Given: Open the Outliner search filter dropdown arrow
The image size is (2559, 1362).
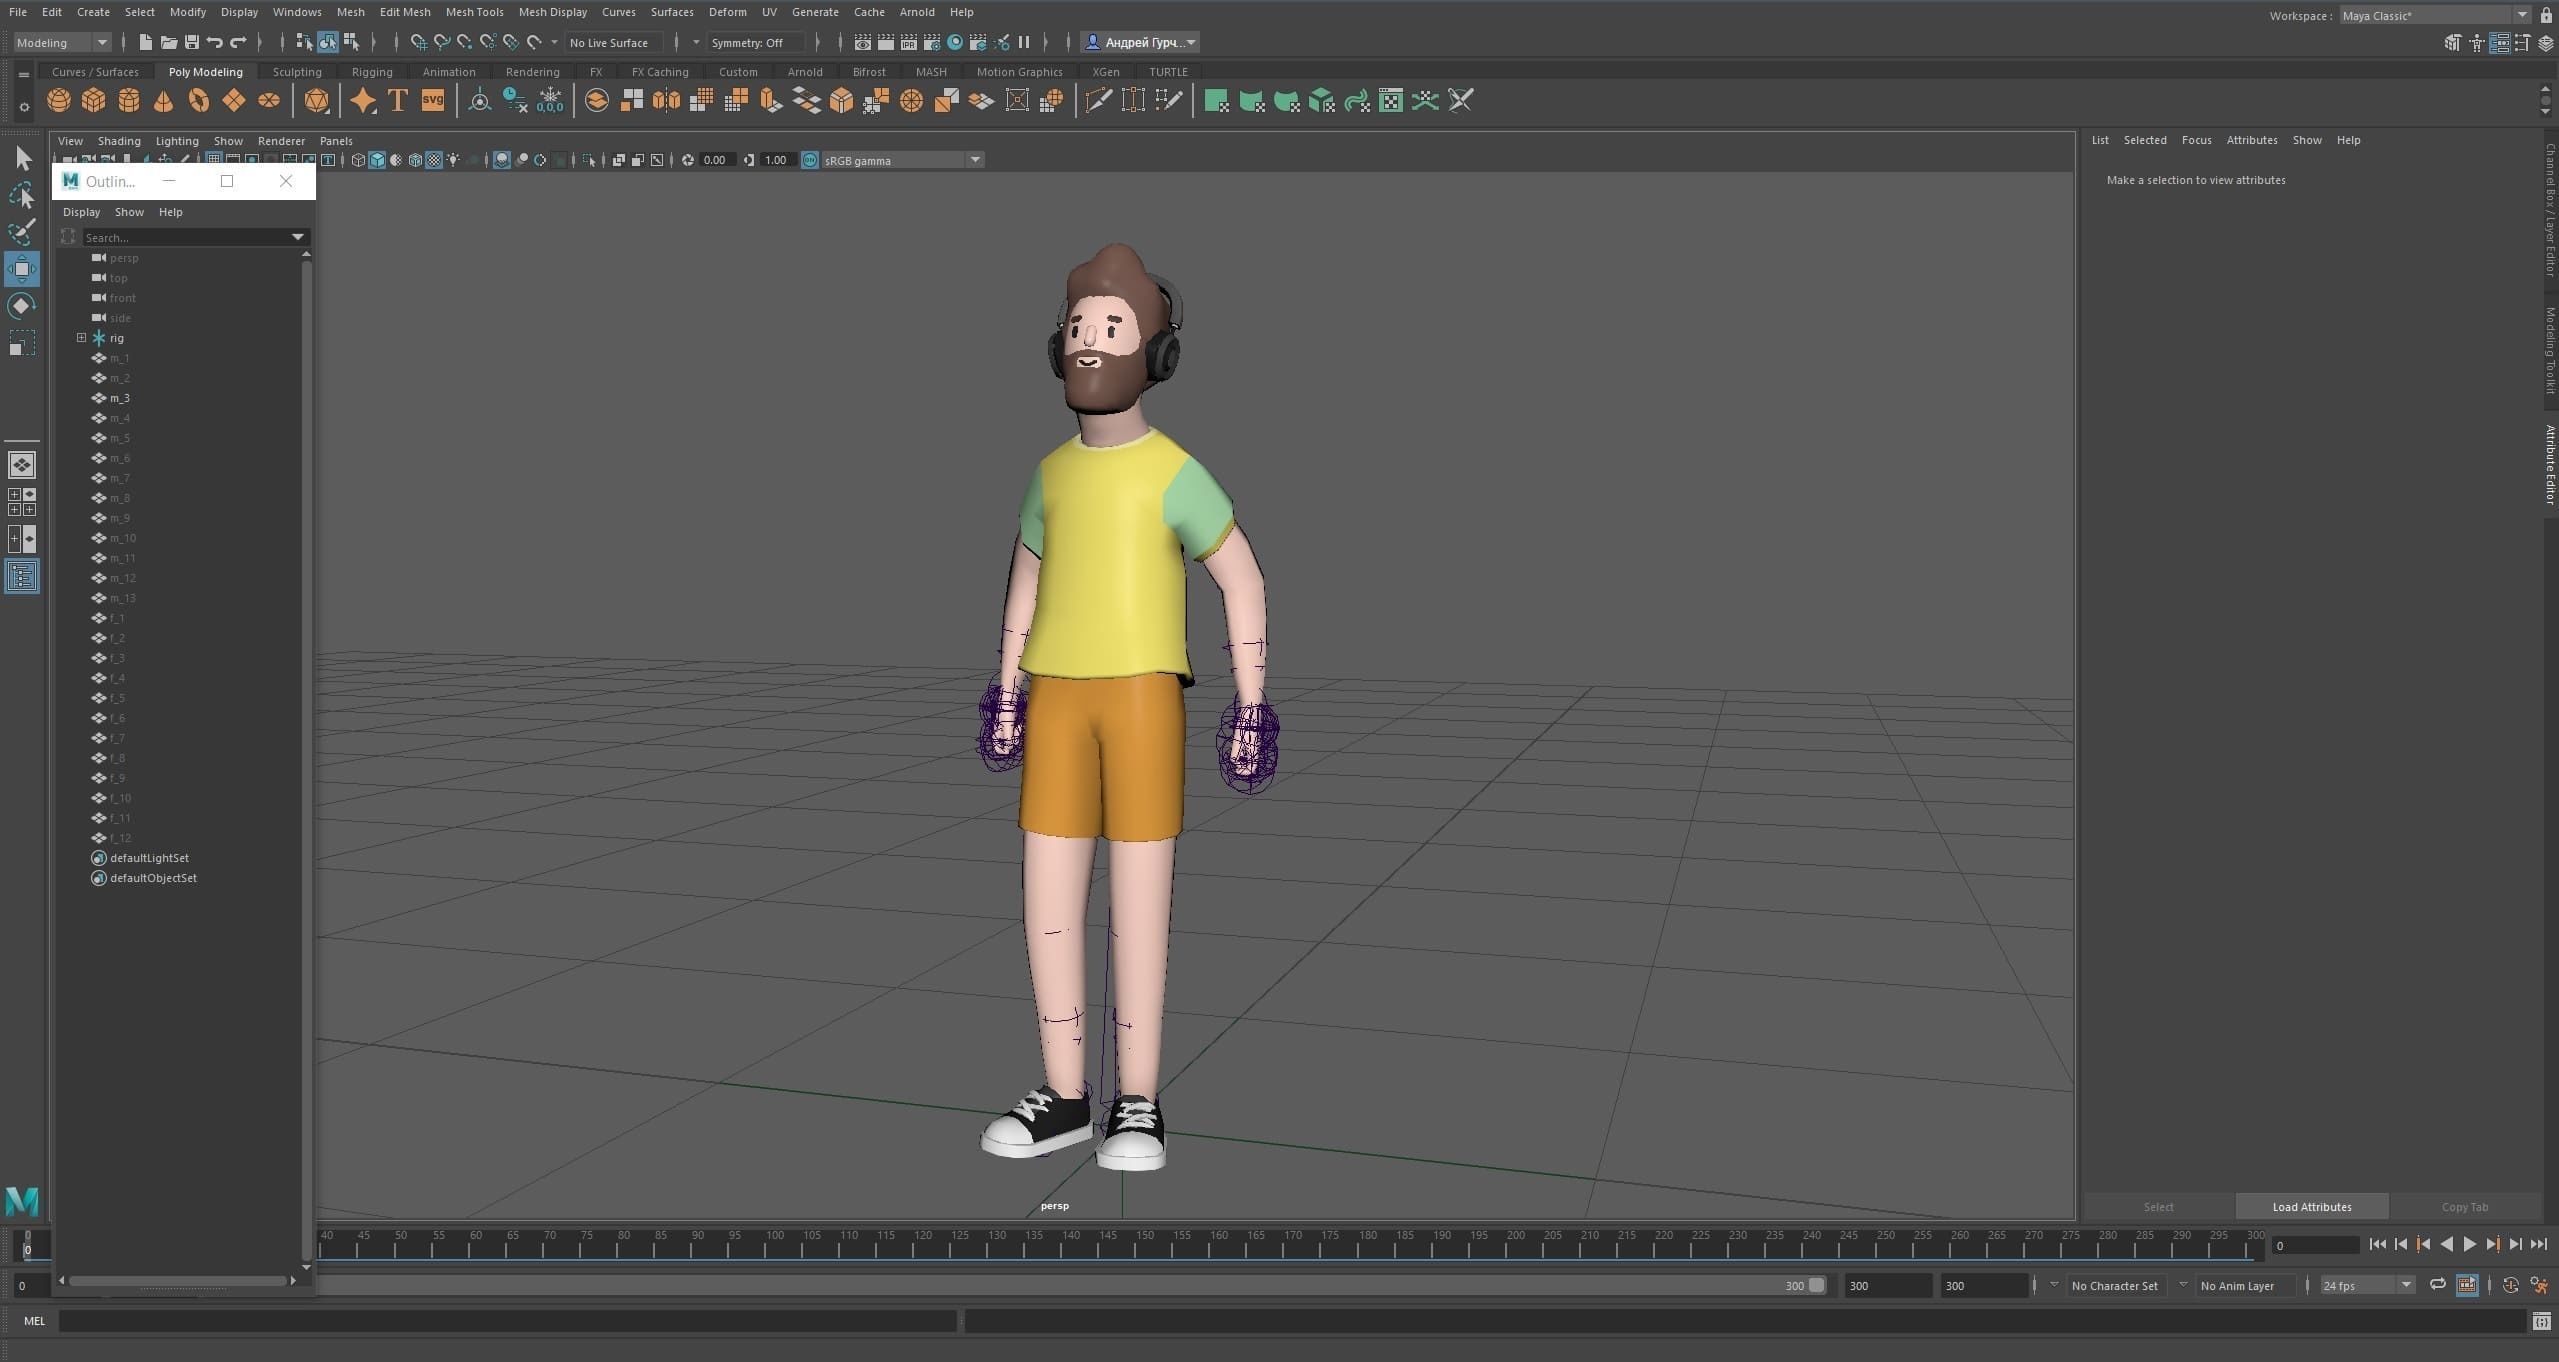Looking at the screenshot, I should point(297,237).
